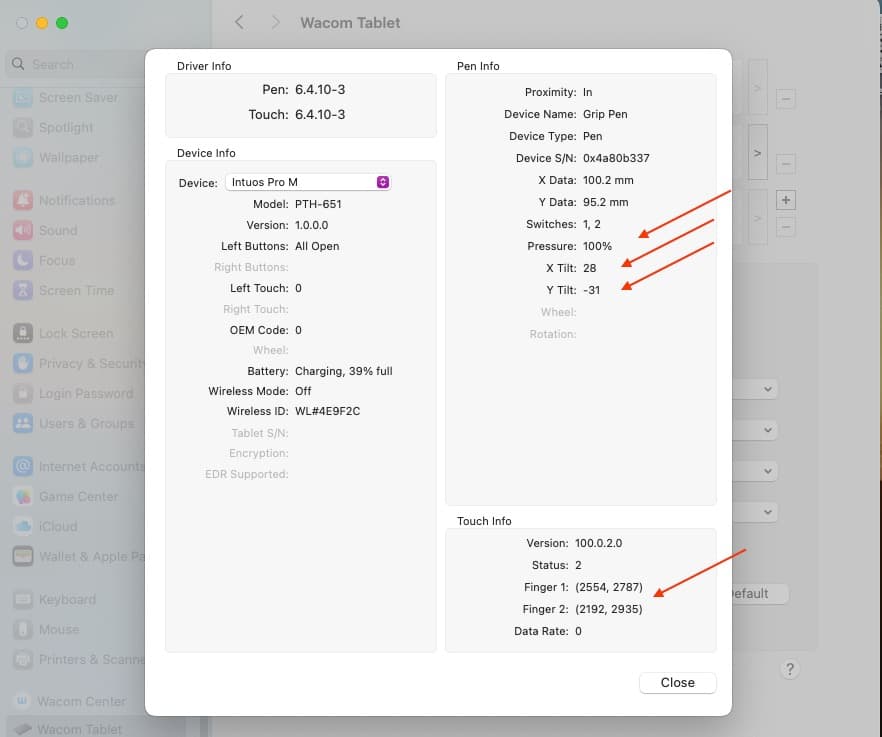Screen dimensions: 882x737
Task: Open Wacom Center in the sidebar
Action: click(x=80, y=701)
